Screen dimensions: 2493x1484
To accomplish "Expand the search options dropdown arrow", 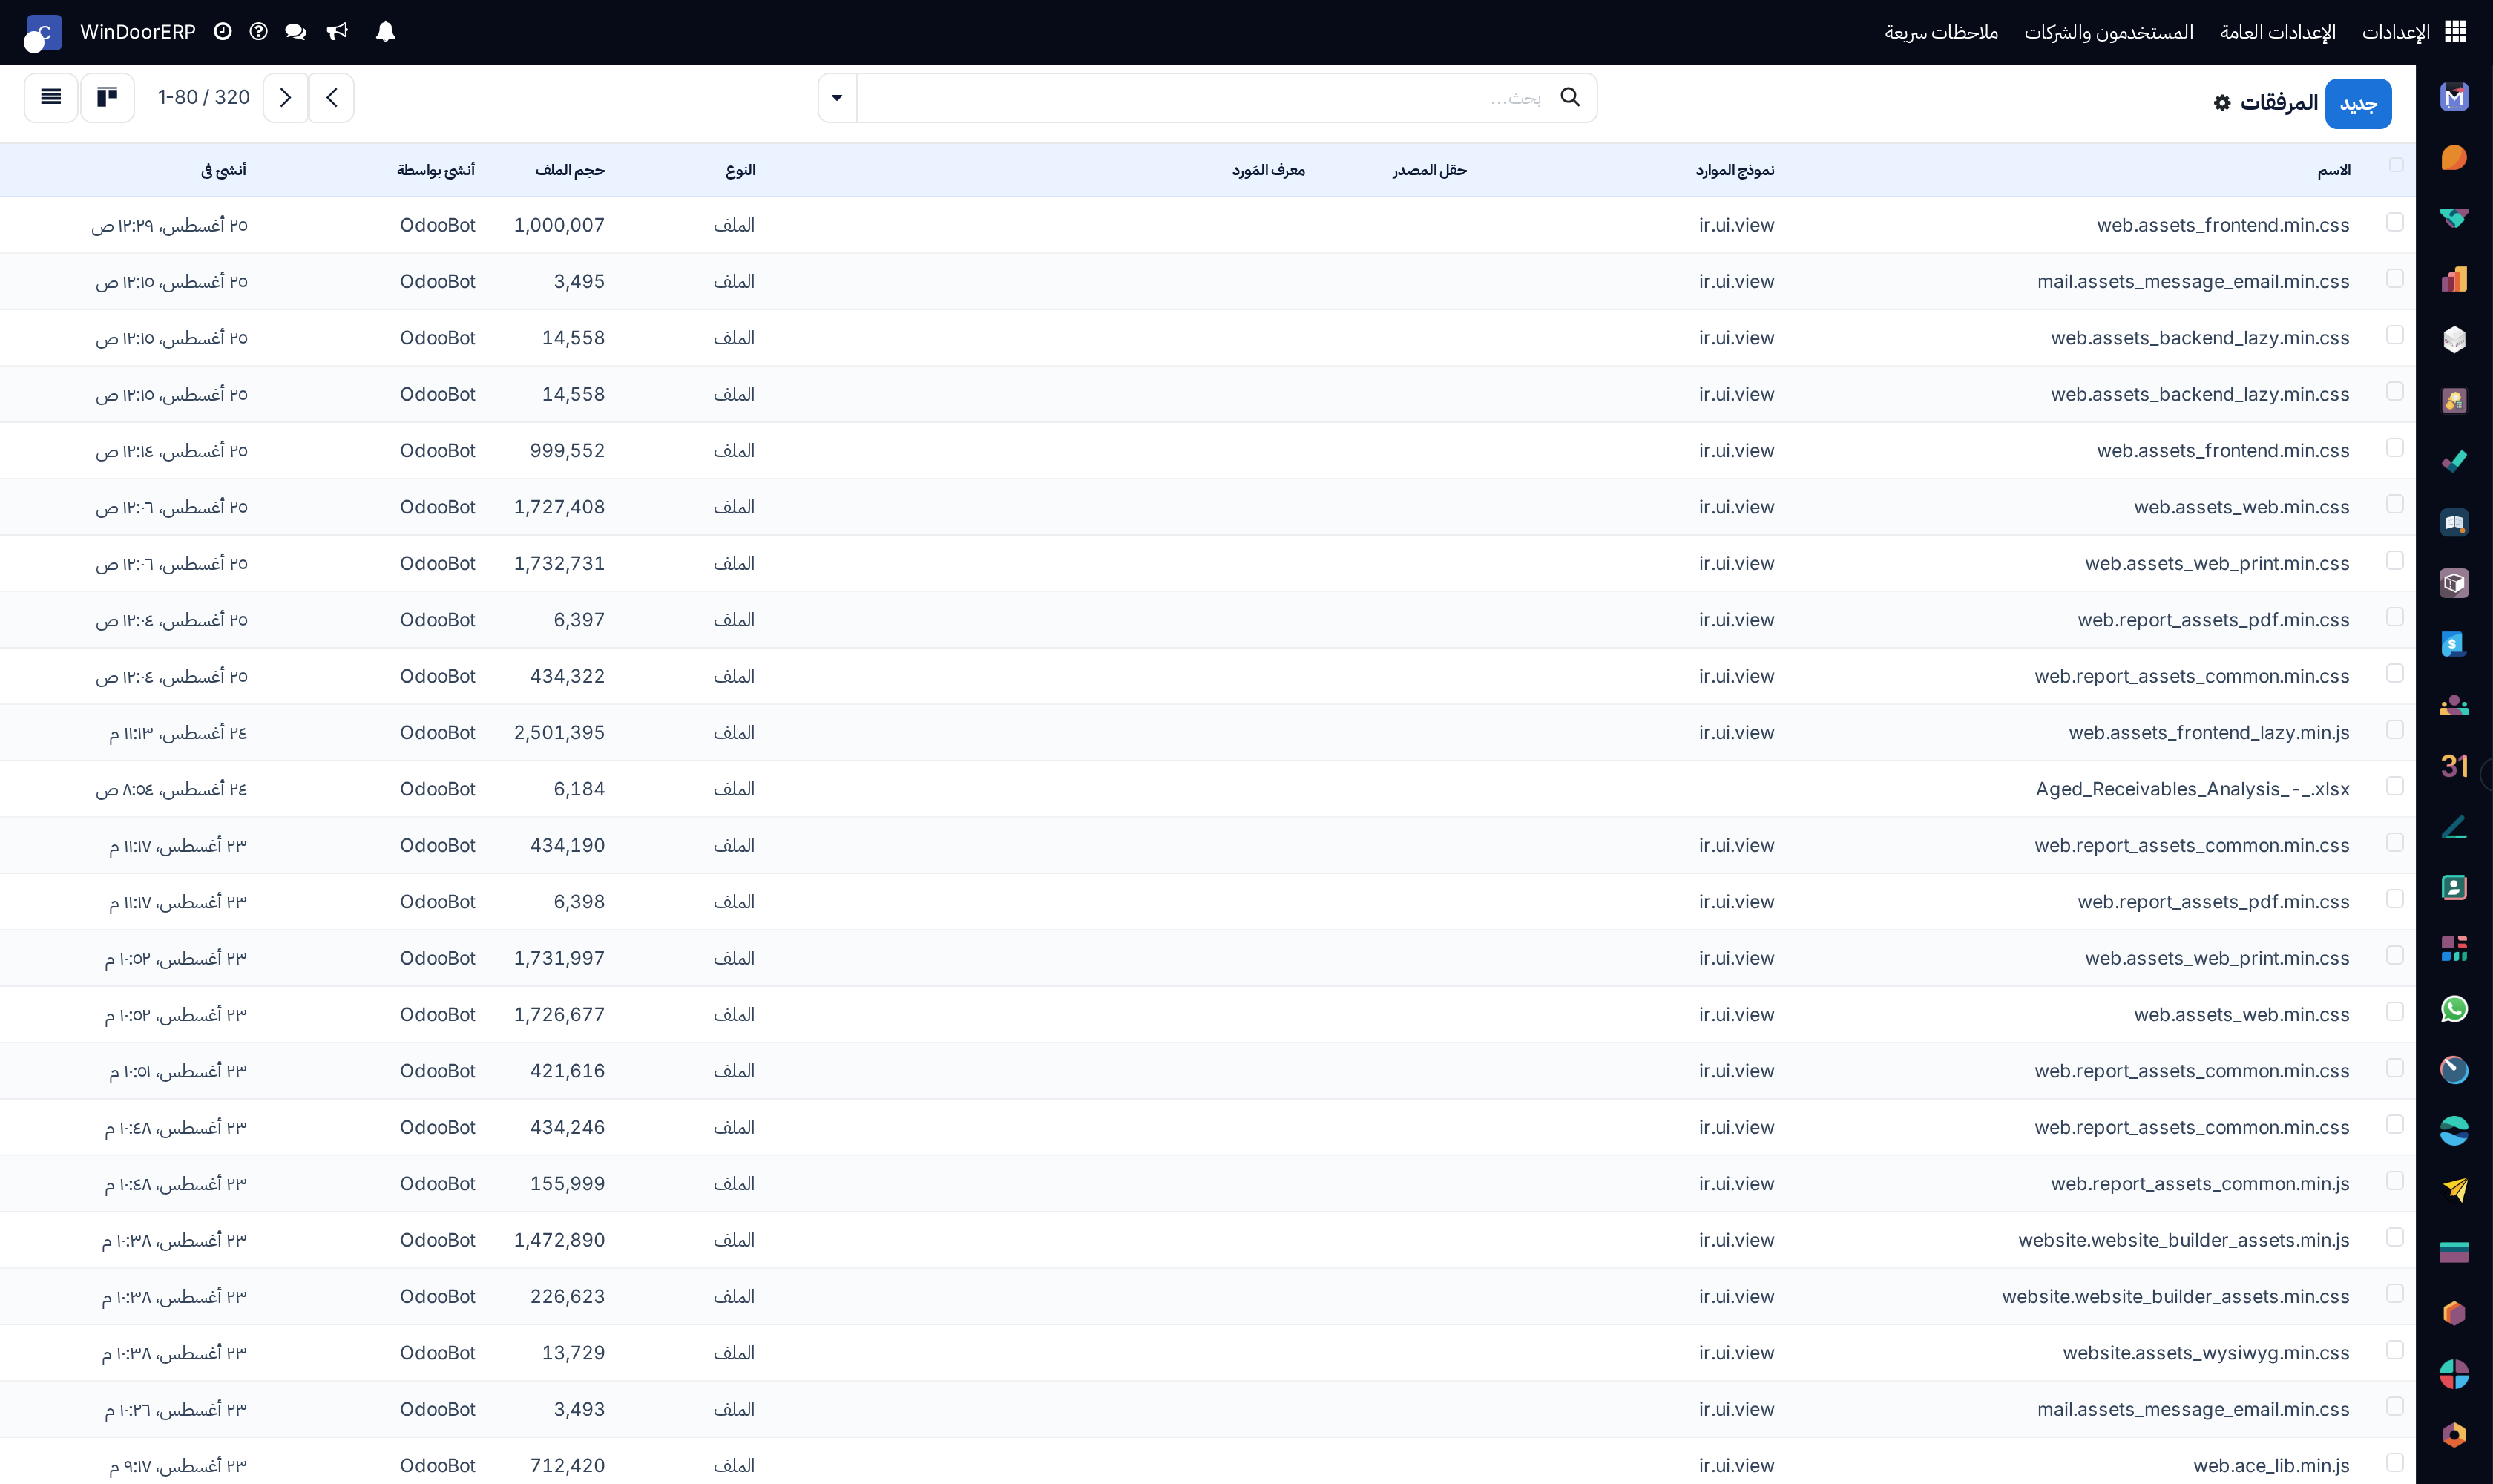I will coord(837,98).
